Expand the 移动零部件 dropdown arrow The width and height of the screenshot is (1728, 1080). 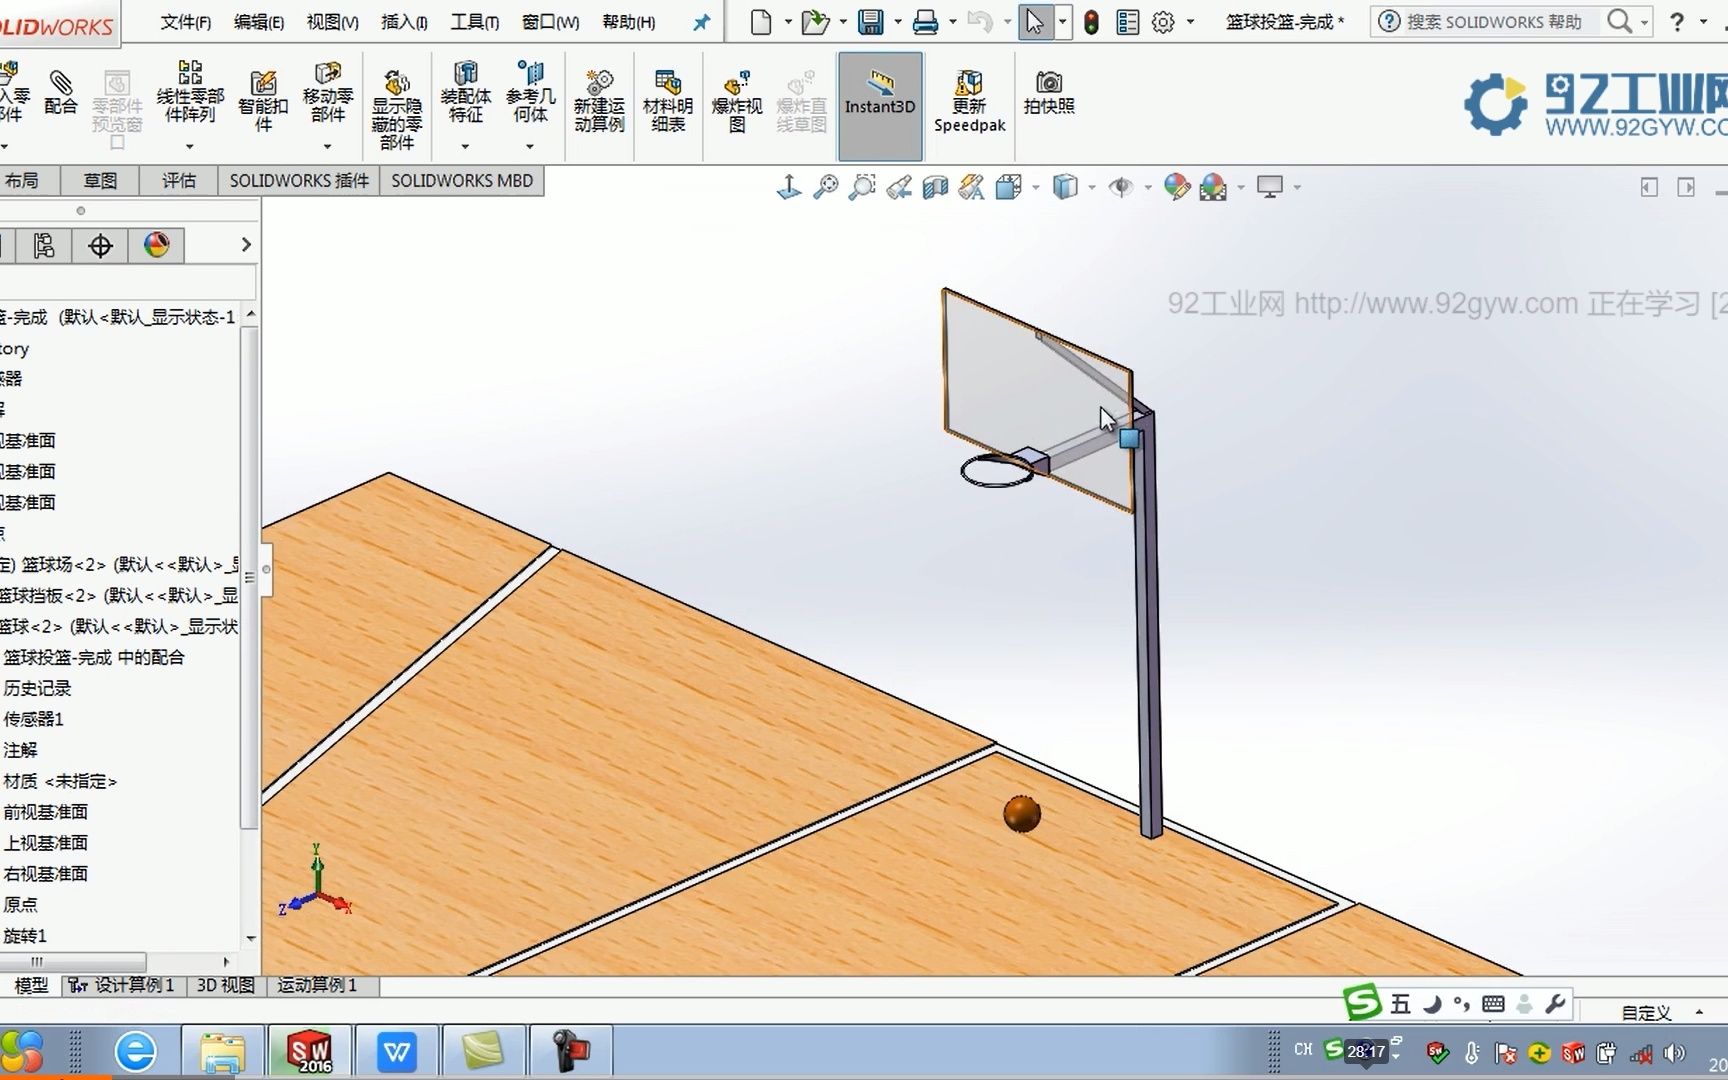click(328, 146)
